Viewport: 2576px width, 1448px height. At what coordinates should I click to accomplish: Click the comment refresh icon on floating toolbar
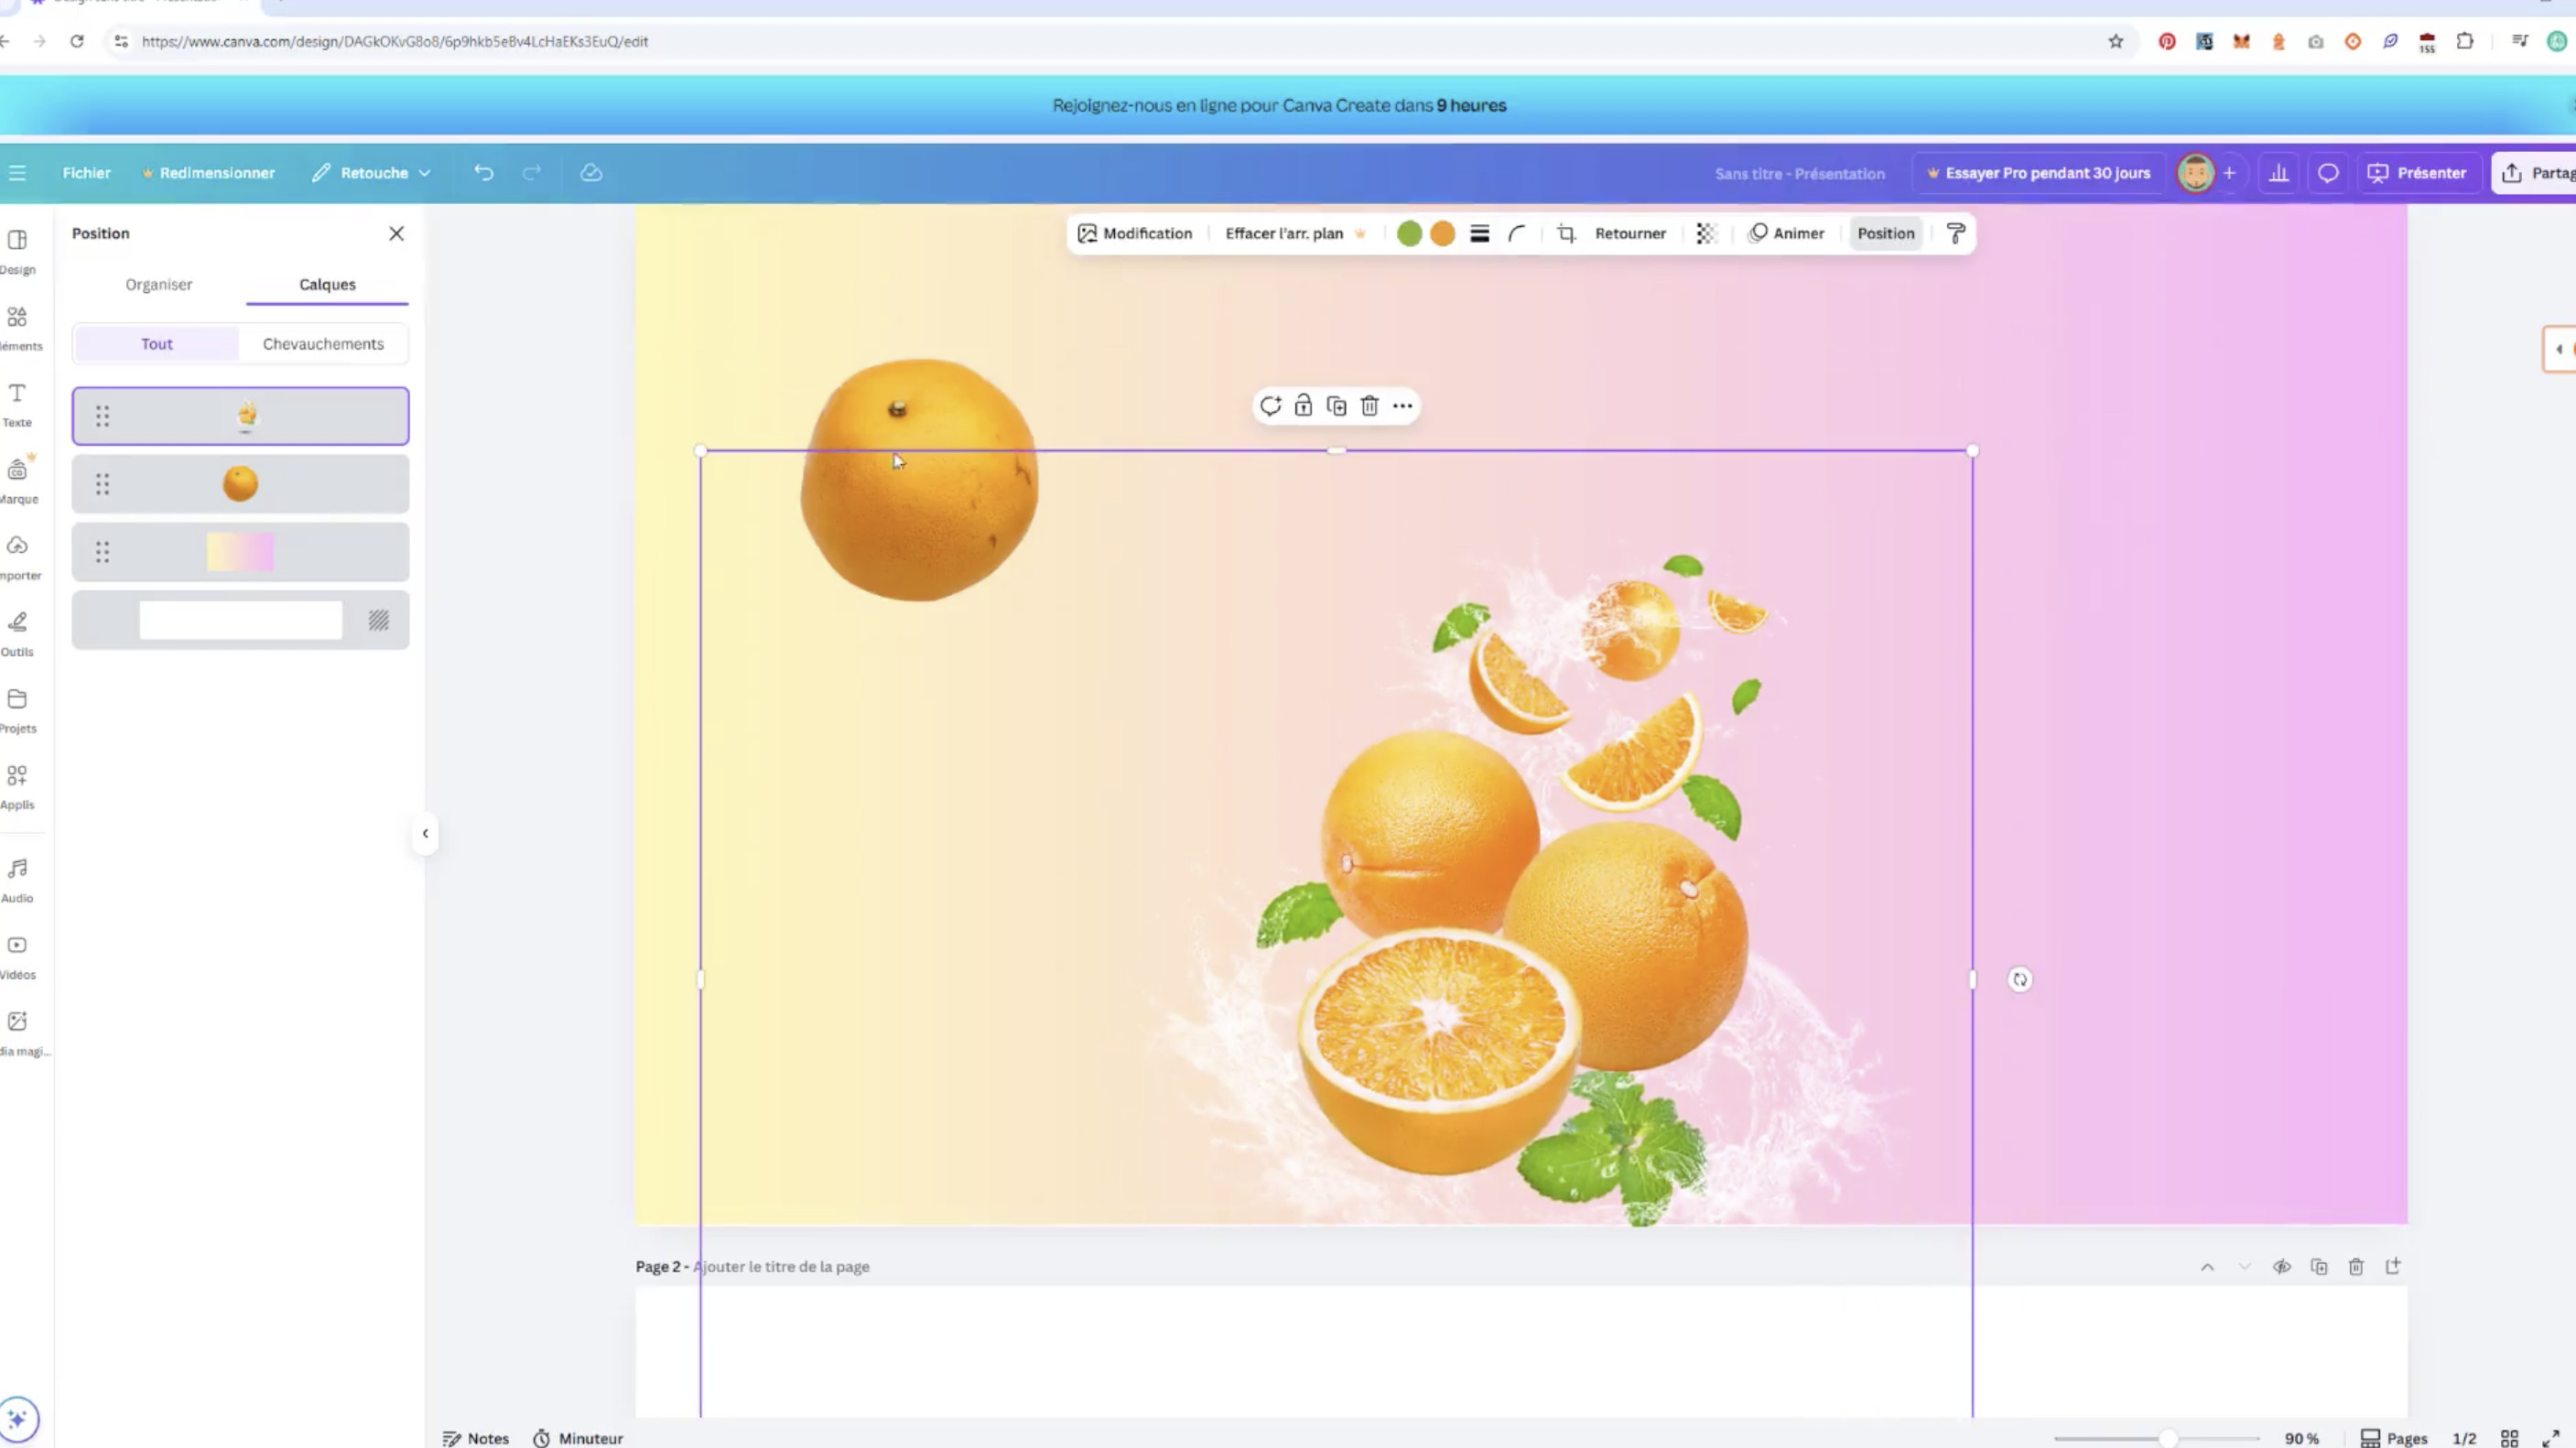pyautogui.click(x=1270, y=406)
